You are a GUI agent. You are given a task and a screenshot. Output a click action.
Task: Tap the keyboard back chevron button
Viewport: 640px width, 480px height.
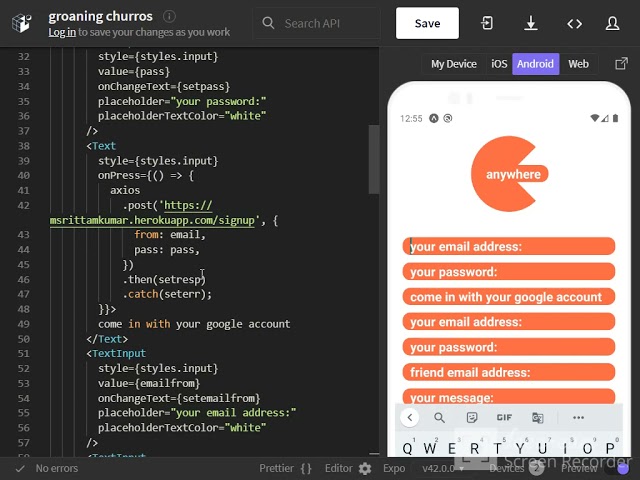(410, 417)
